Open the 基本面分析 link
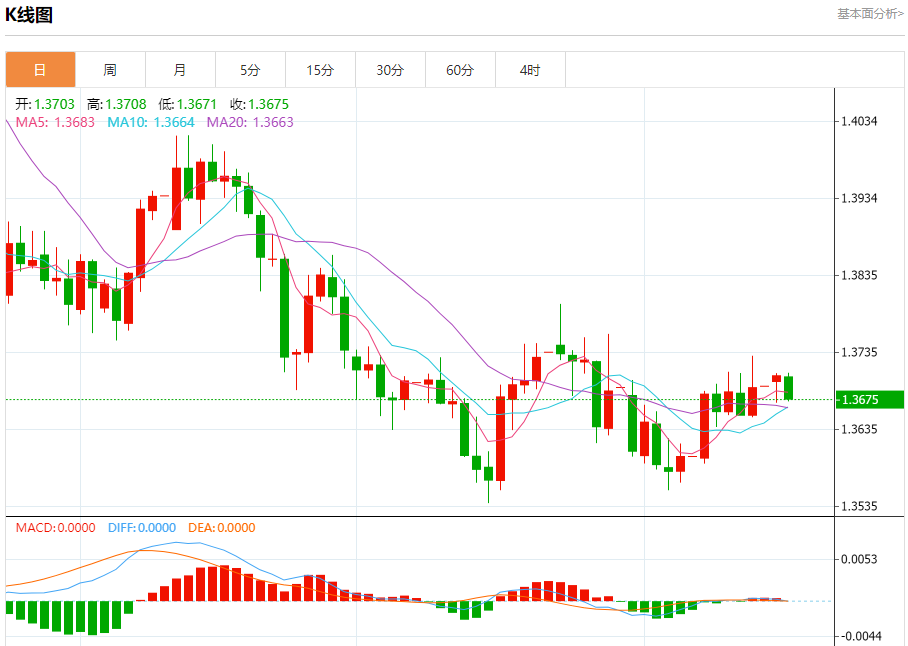This screenshot has height=646, width=908. coord(870,13)
